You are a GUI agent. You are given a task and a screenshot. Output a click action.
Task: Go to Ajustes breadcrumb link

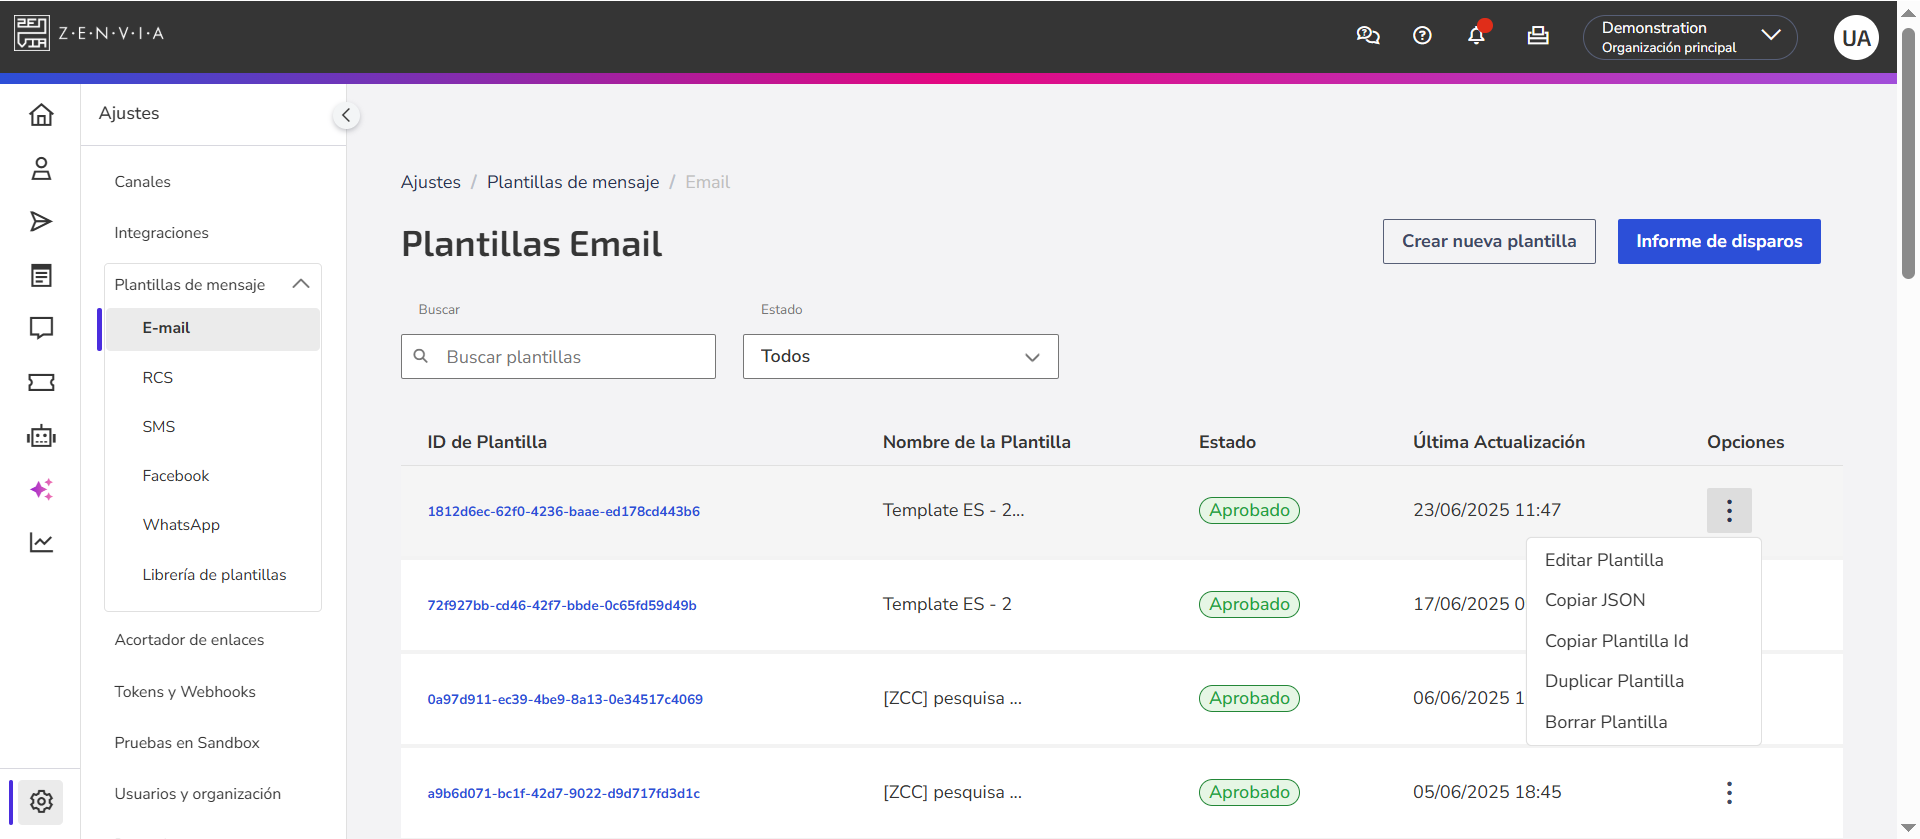[431, 182]
